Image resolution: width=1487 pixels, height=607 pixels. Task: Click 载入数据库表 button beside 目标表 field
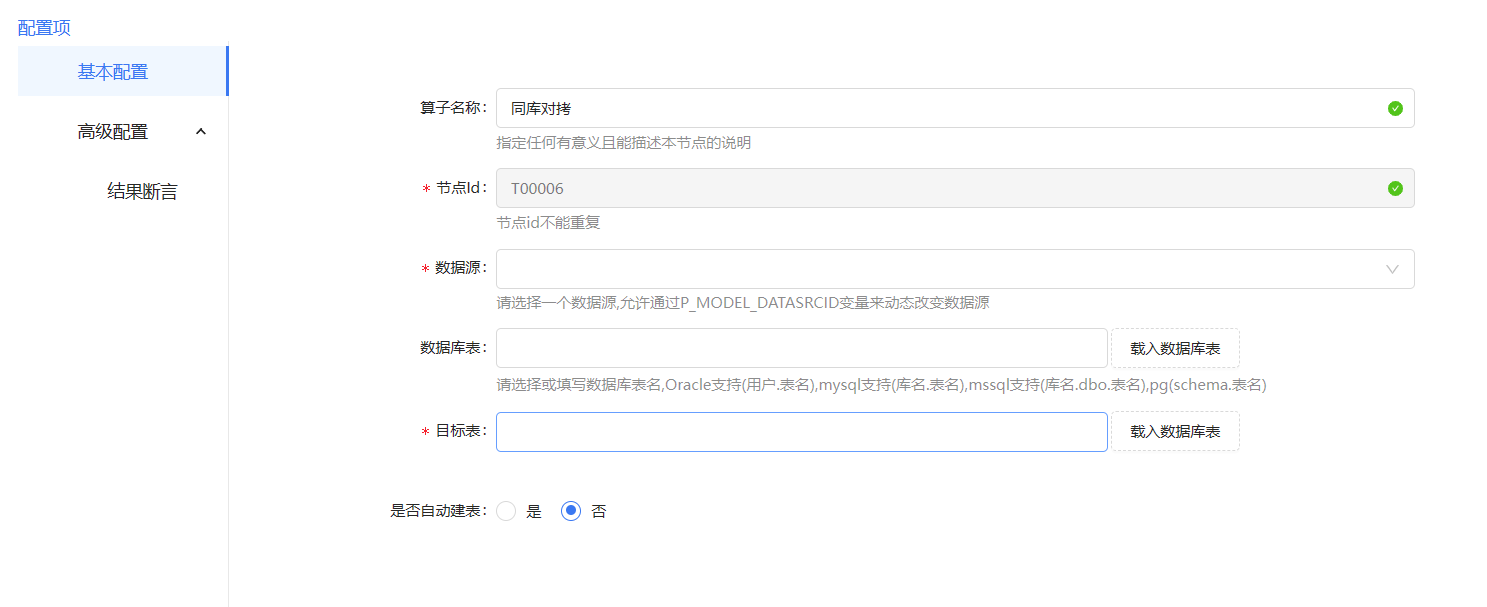(x=1175, y=431)
